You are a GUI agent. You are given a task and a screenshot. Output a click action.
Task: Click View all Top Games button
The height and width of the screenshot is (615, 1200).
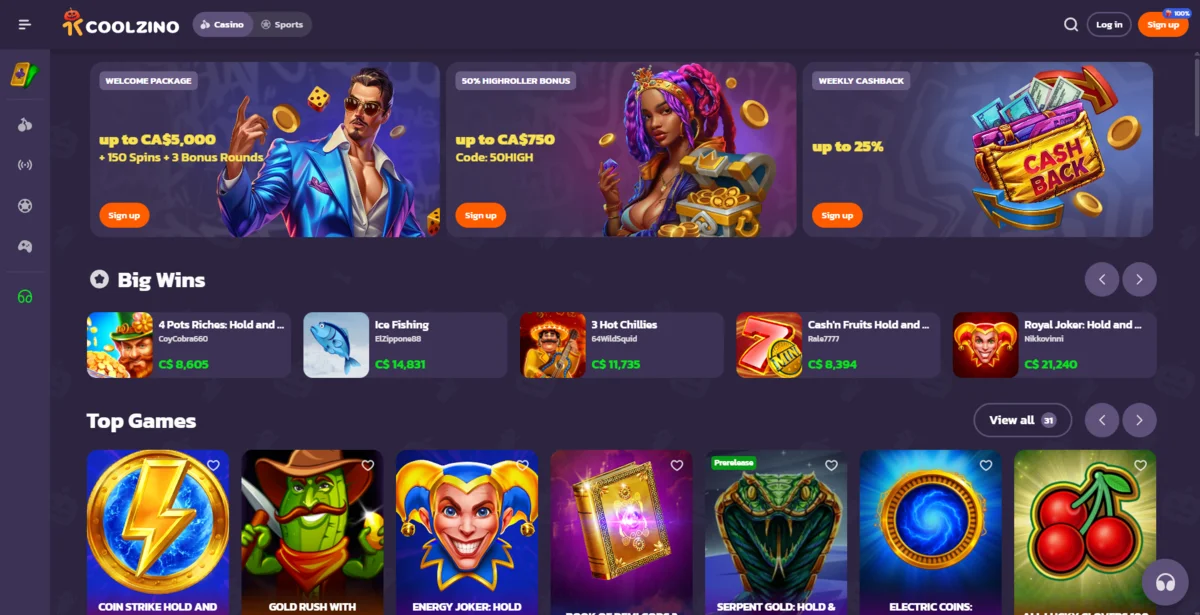[x=1022, y=420]
